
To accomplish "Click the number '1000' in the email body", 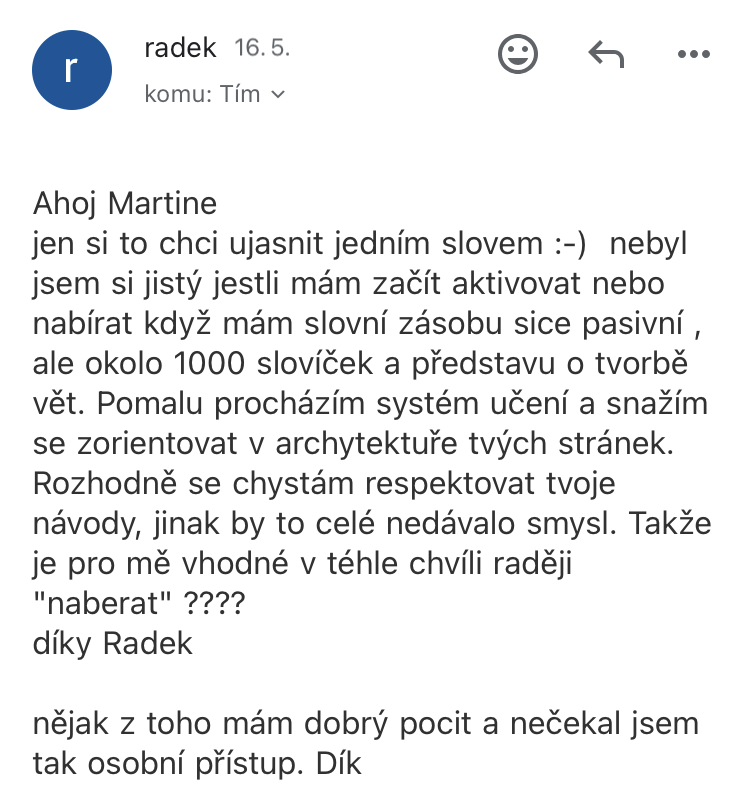I will pos(209,364).
